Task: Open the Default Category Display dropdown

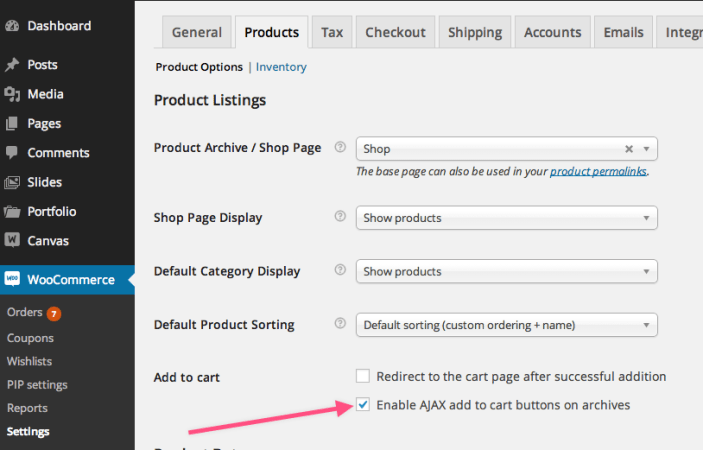Action: [x=506, y=271]
